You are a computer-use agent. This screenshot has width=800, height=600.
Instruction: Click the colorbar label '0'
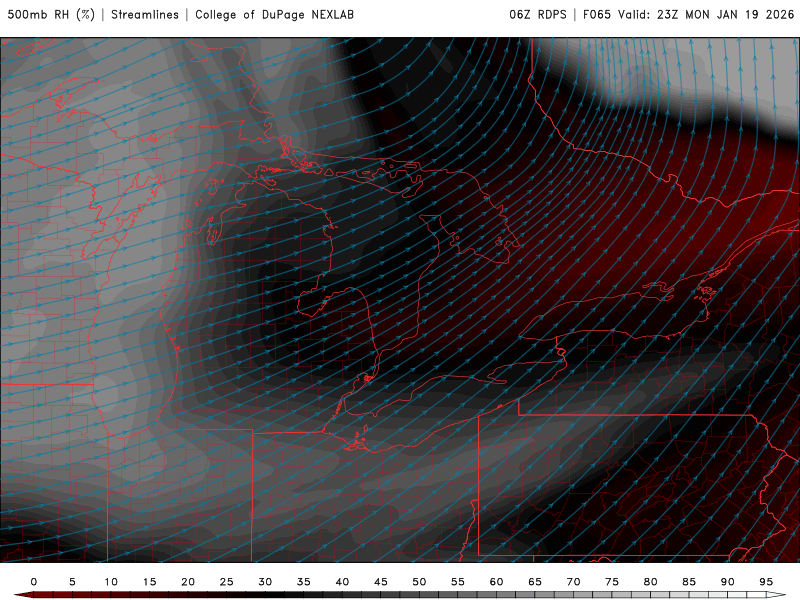point(34,582)
